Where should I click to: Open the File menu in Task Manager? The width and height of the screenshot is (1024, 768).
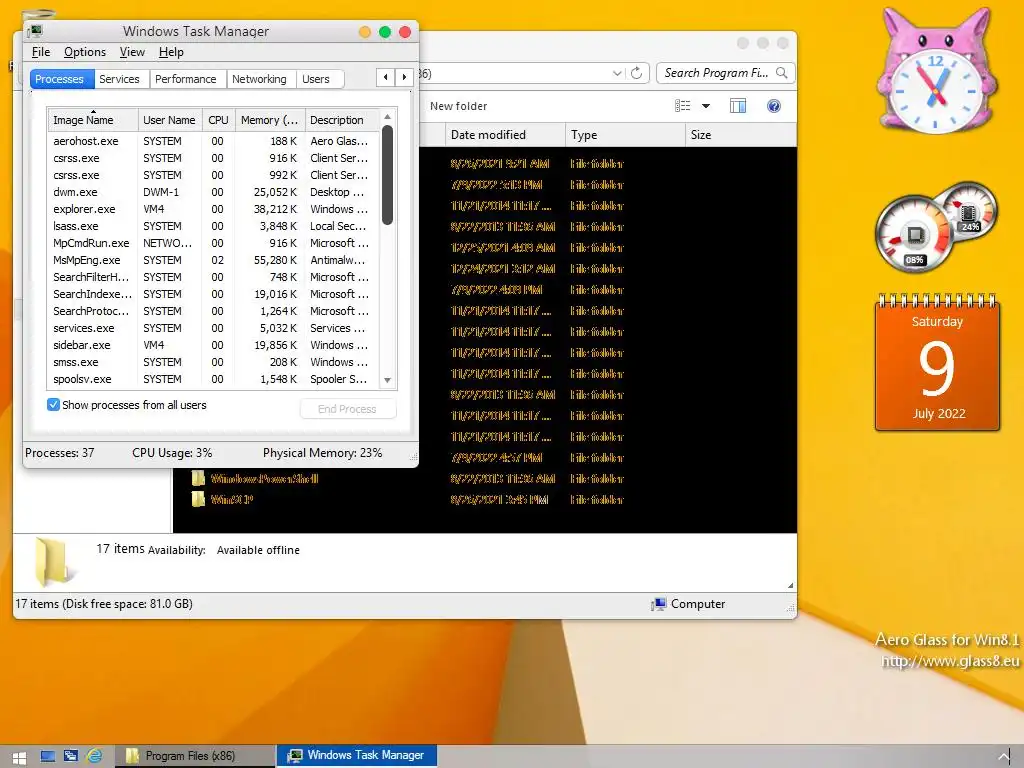point(40,52)
